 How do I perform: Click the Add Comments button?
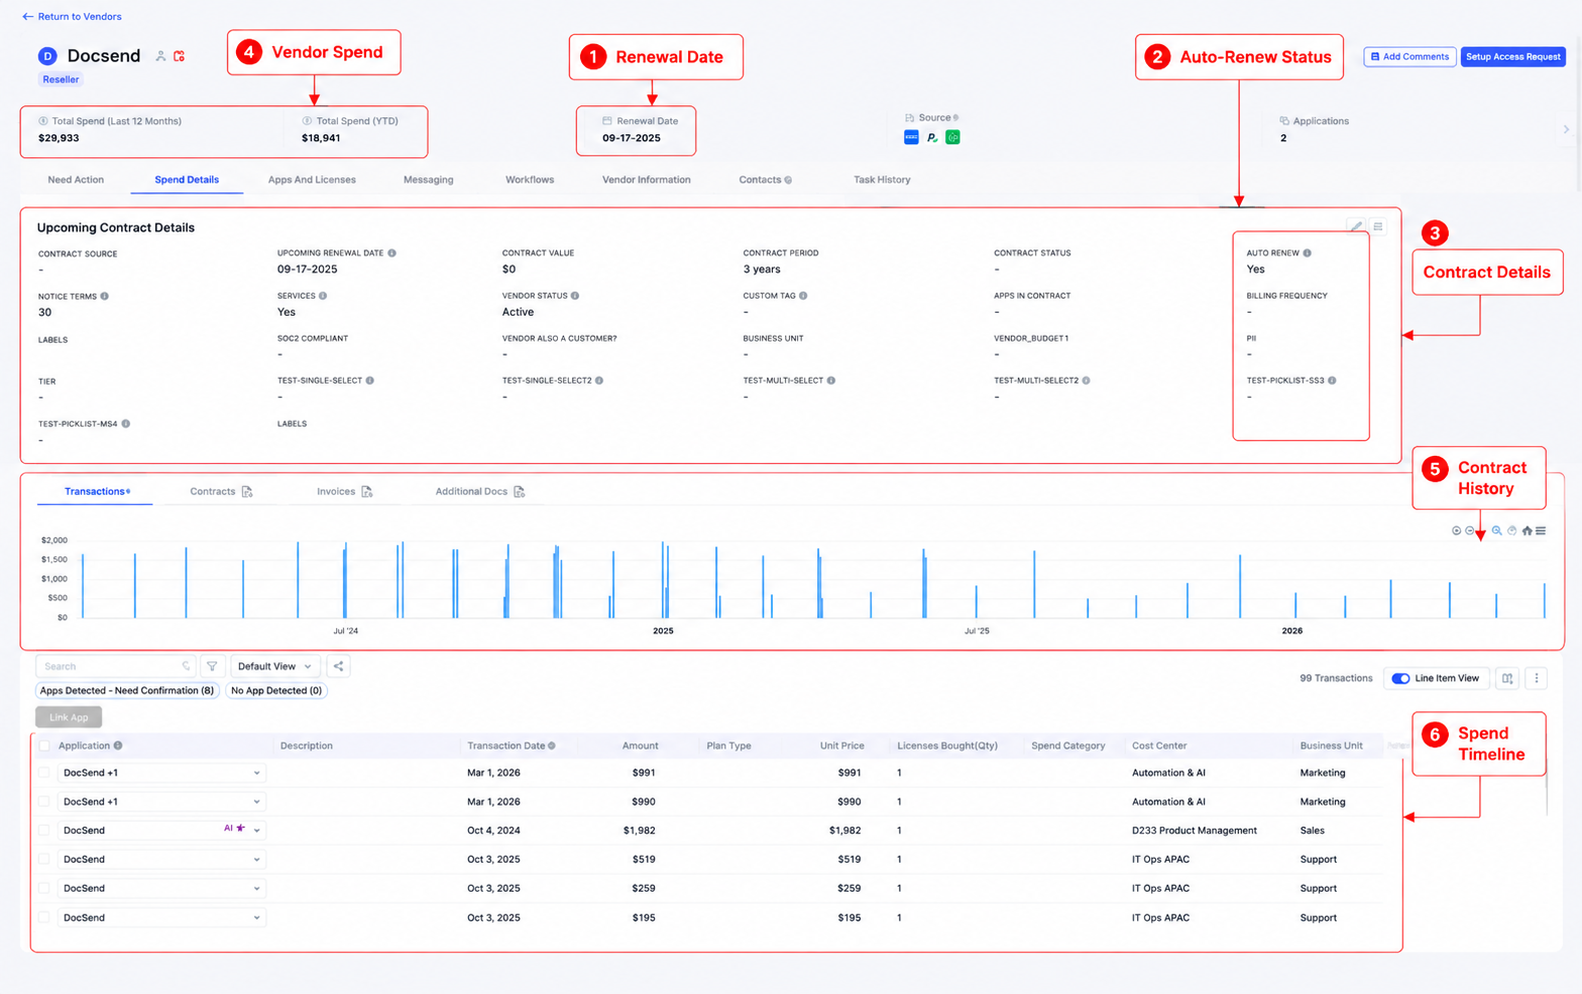tap(1410, 57)
